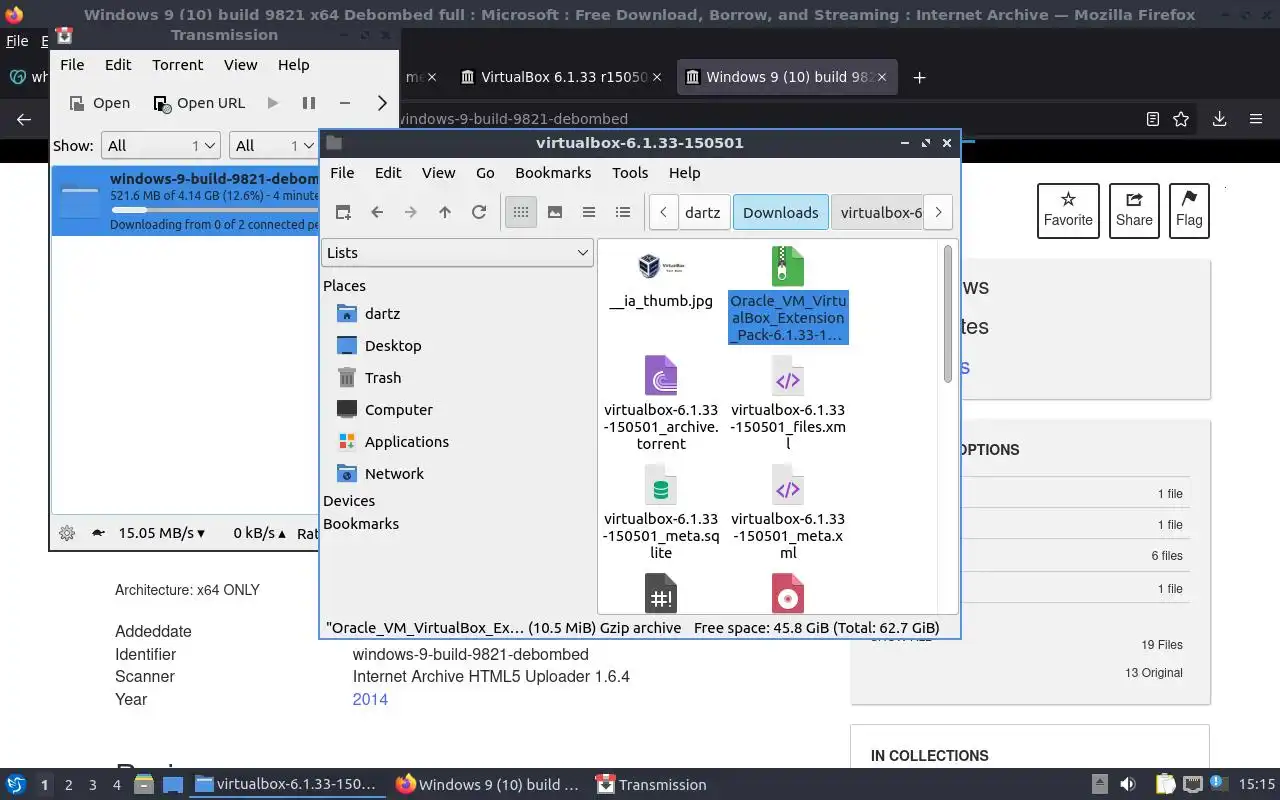1280x800 pixels.
Task: Open the Lists side pane dropdown
Action: click(458, 253)
